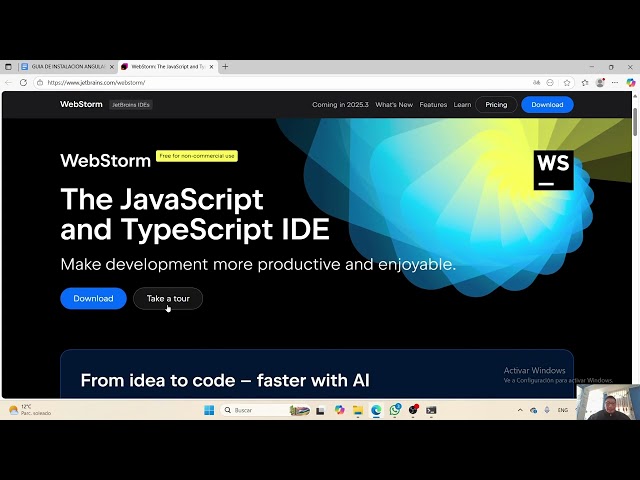Click the page vertical scrollbar thumb

(x=635, y=122)
